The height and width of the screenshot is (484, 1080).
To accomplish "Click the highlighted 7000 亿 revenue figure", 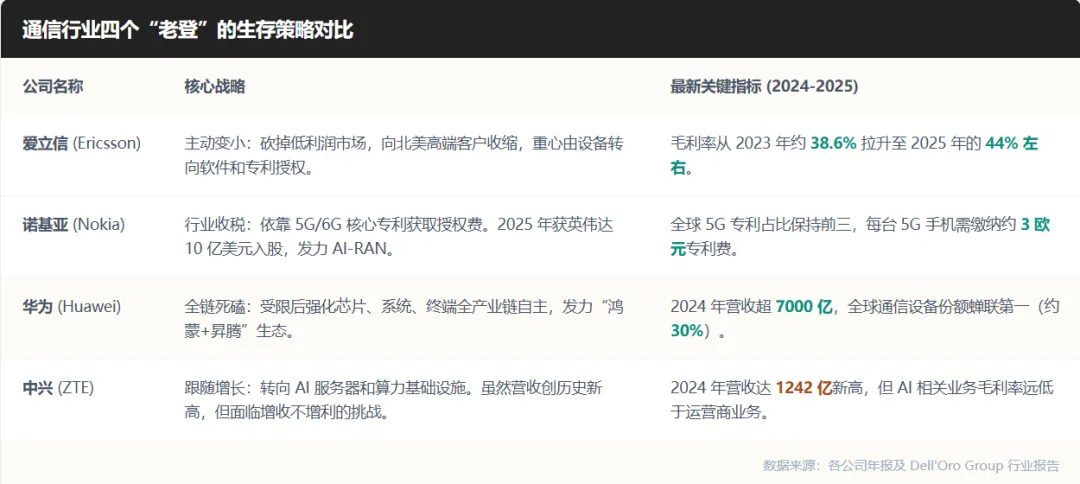I will pos(804,306).
